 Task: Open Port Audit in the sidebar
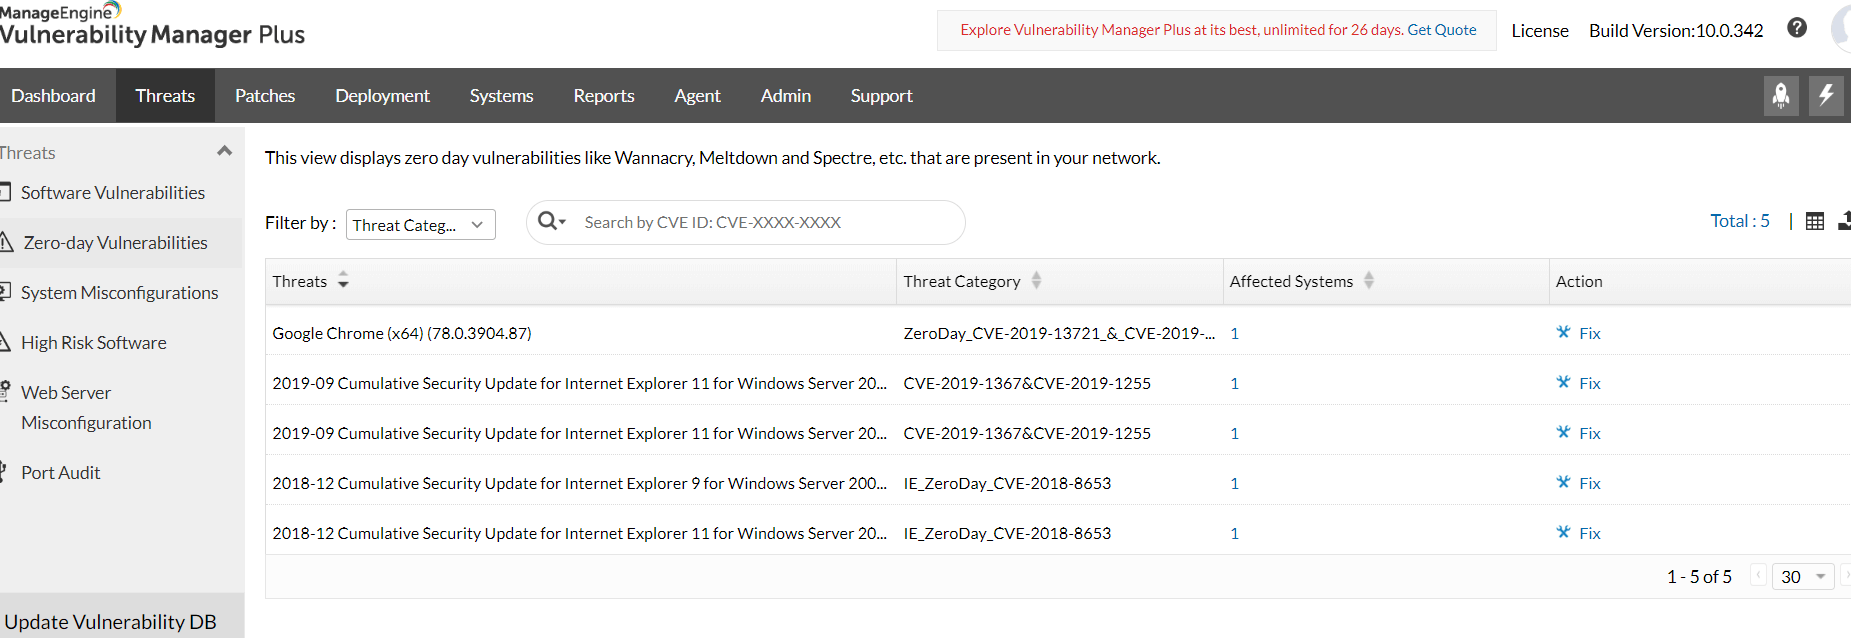61,473
